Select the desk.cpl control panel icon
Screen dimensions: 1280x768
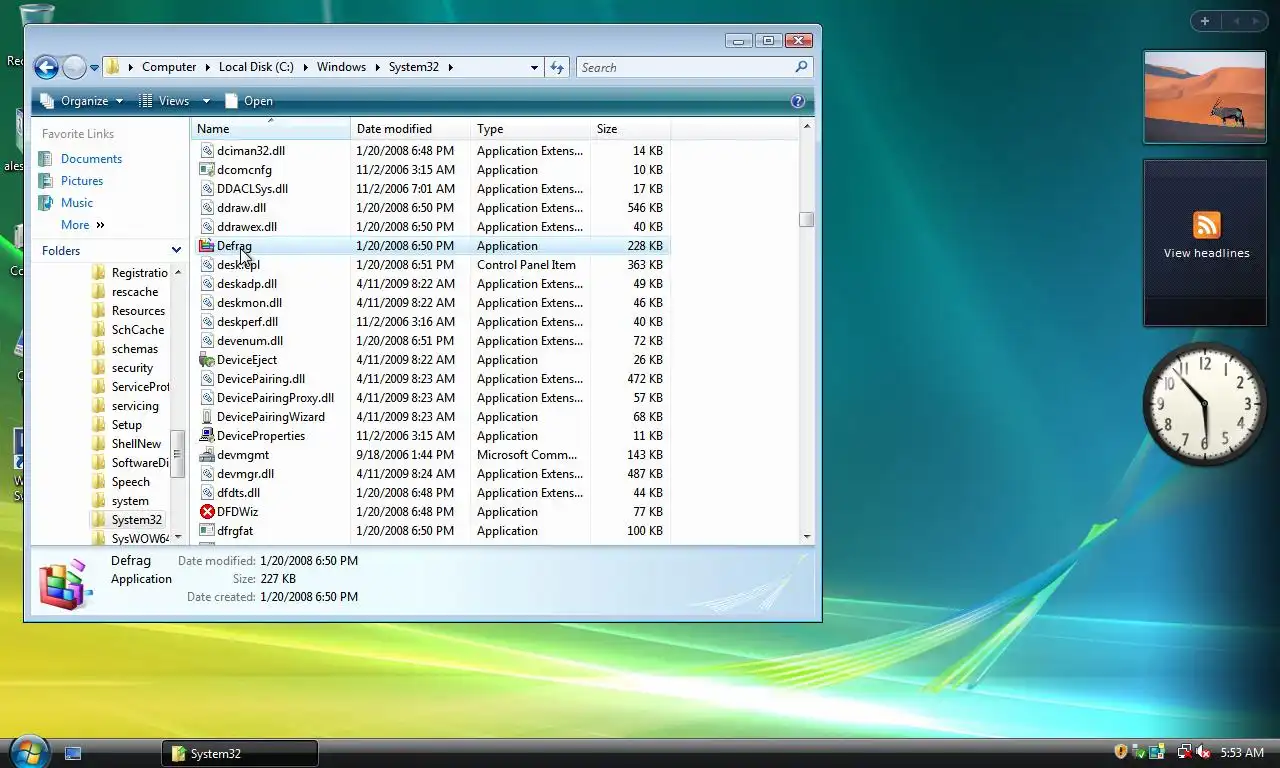pyautogui.click(x=207, y=265)
